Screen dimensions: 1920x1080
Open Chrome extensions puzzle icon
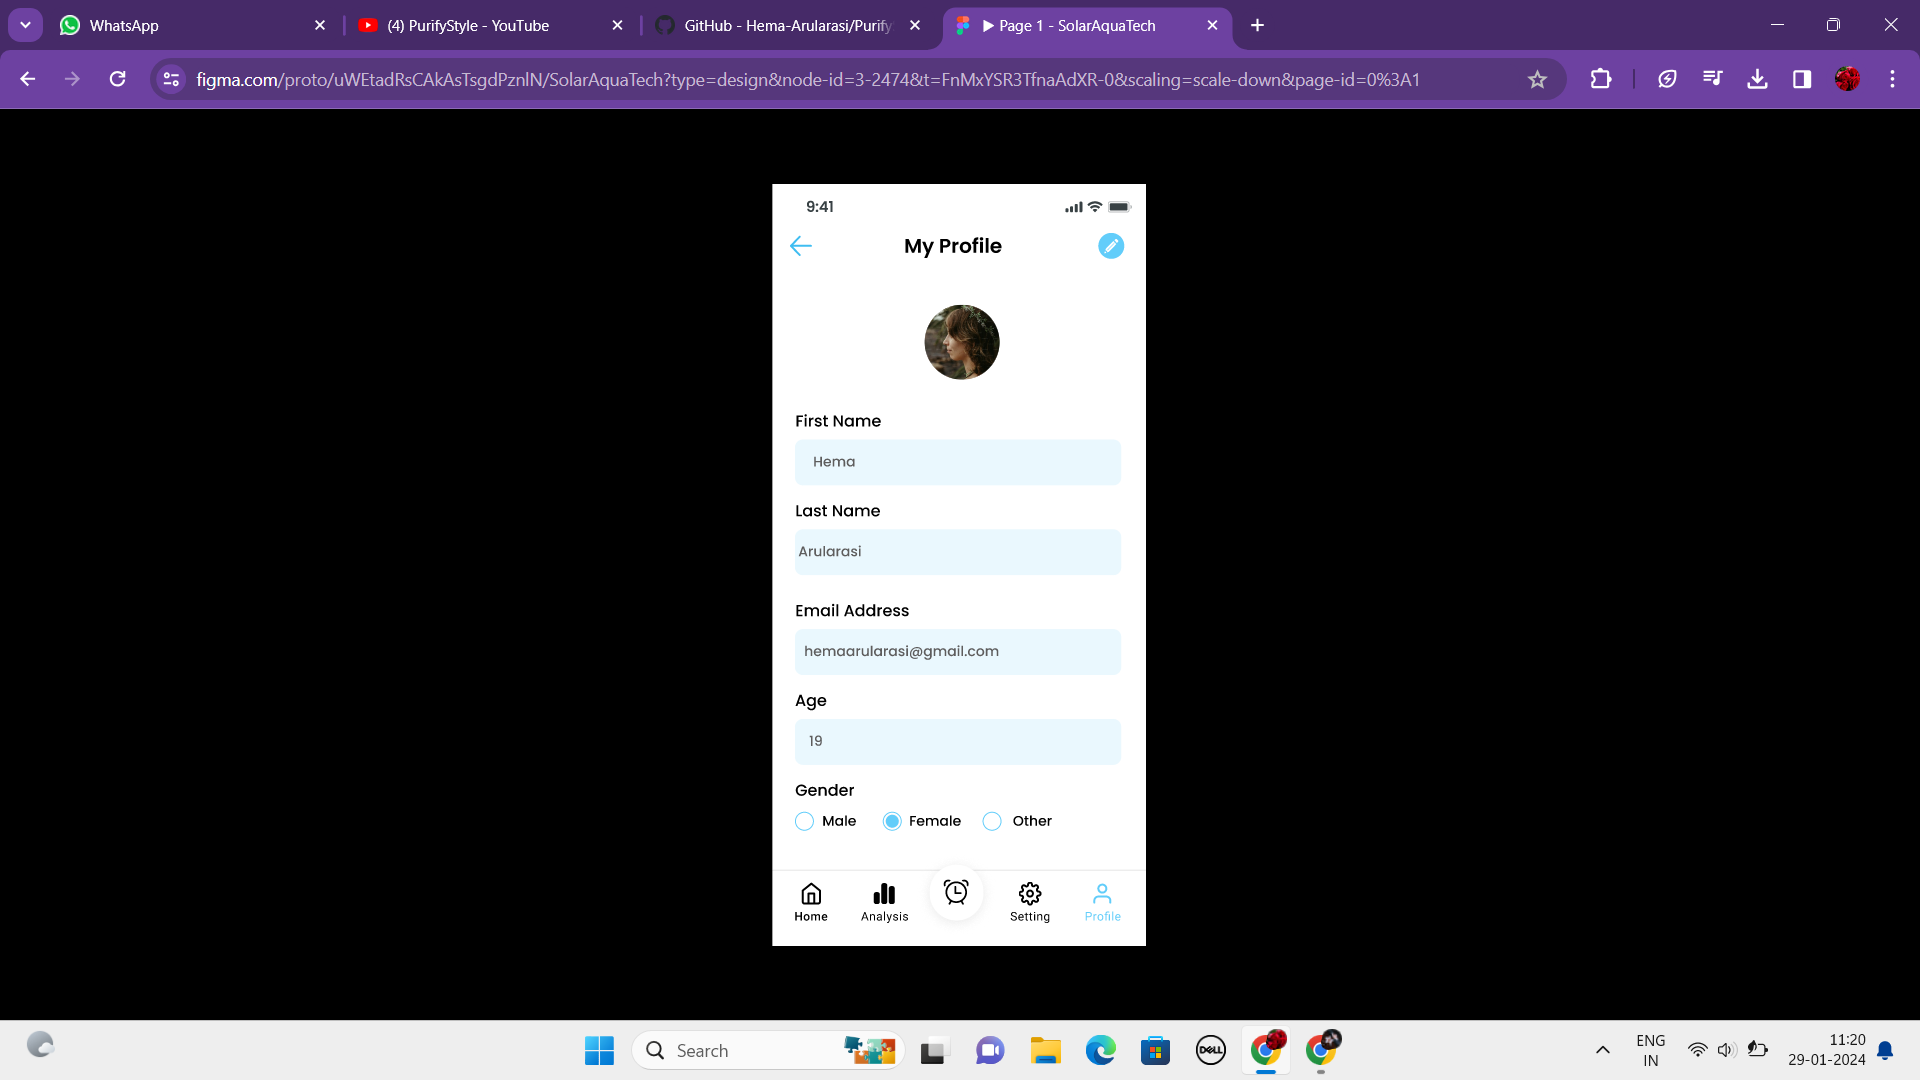[1600, 79]
